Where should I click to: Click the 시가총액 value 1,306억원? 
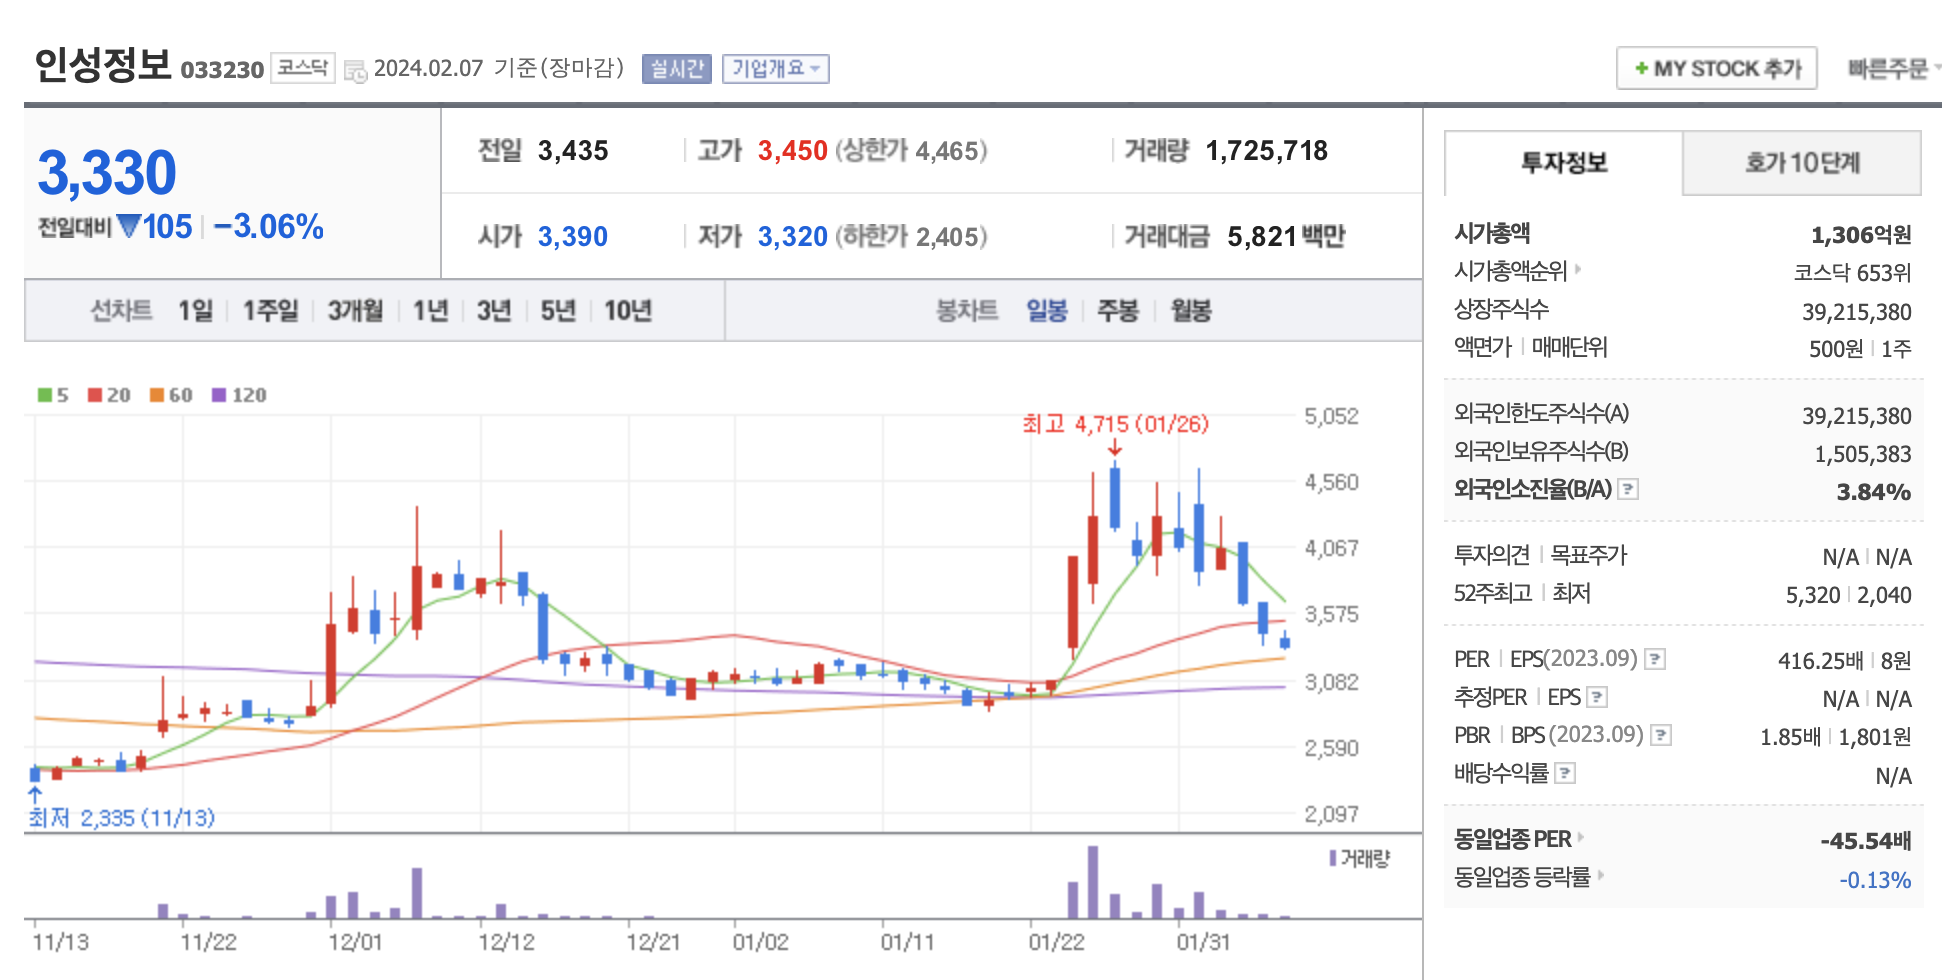click(x=1861, y=235)
